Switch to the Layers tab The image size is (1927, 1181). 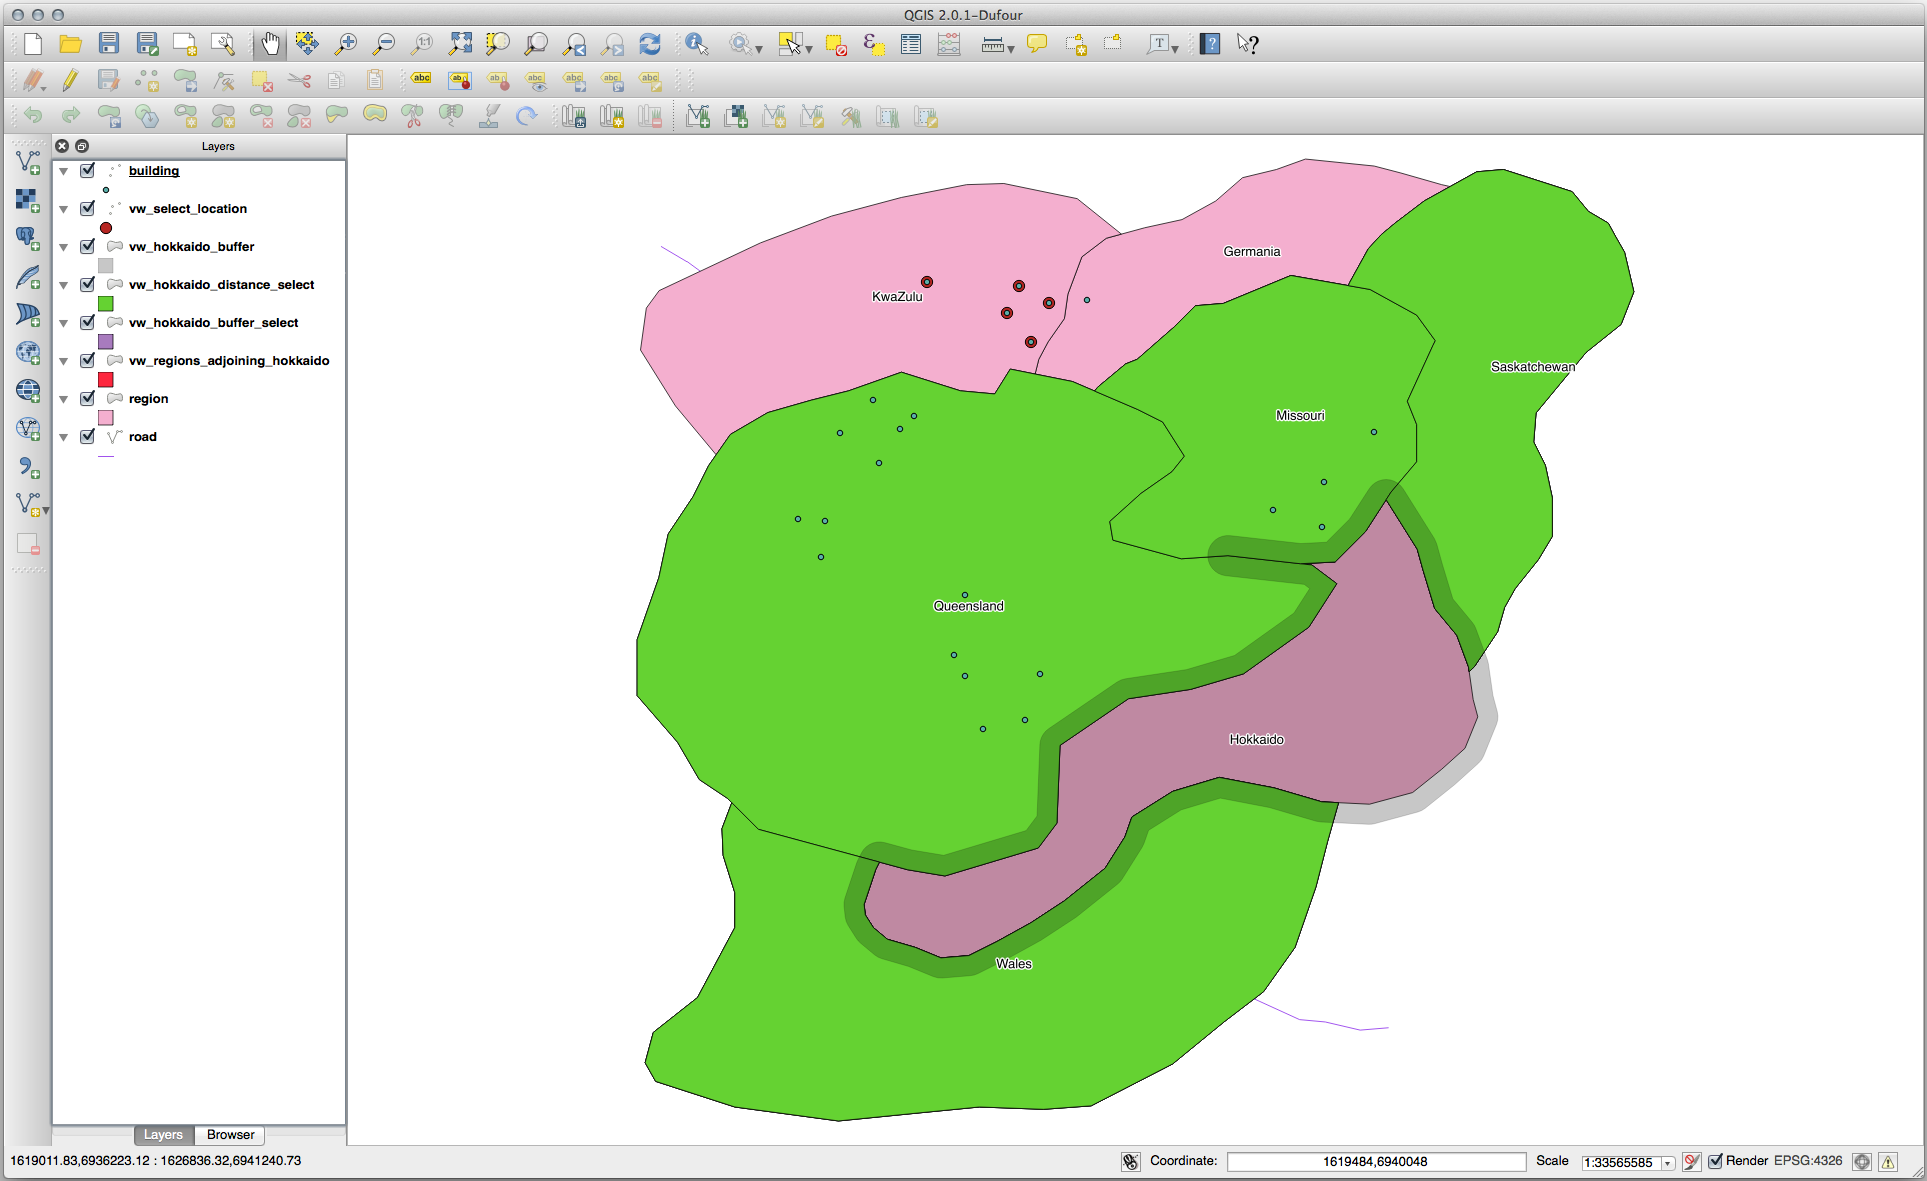[x=163, y=1135]
